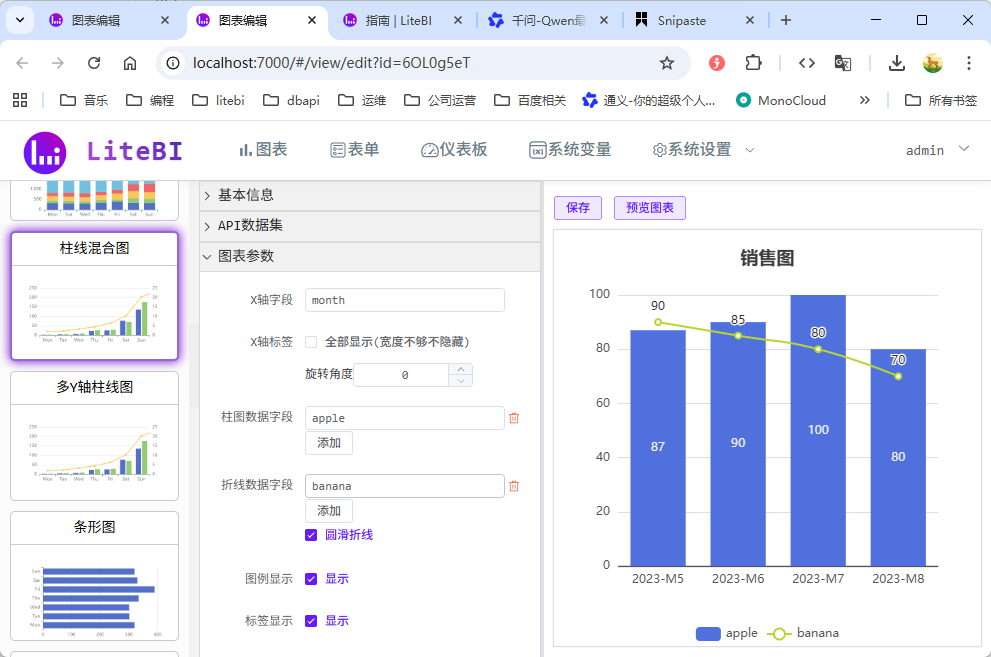
Task: Open the 系统变量 system variables icon
Action: [538, 149]
